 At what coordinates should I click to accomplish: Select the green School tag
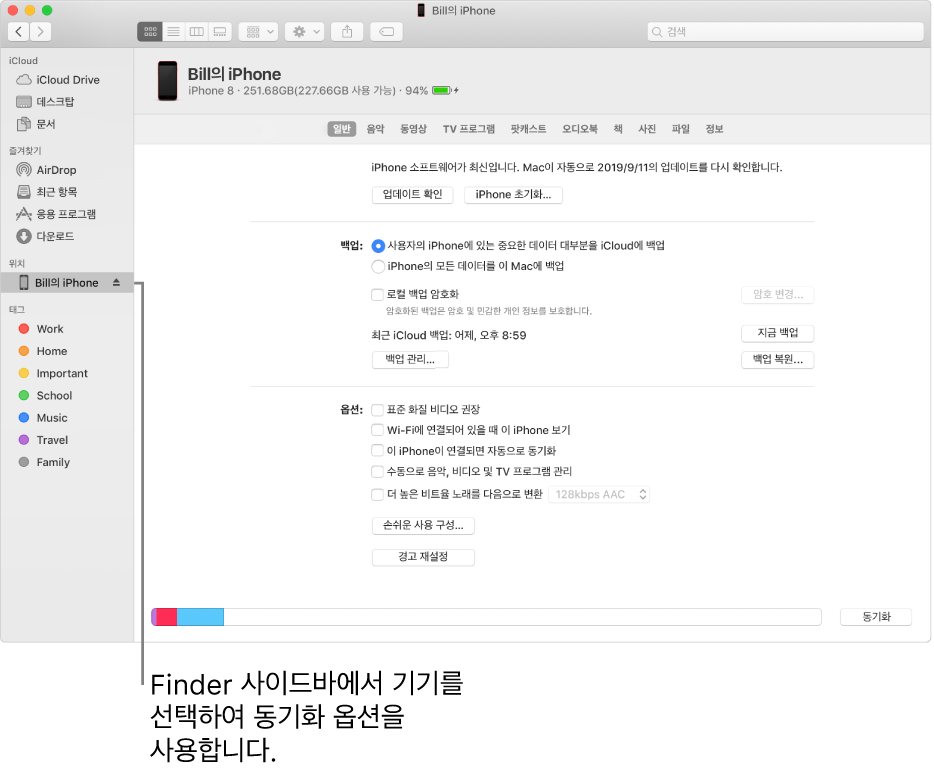67,396
